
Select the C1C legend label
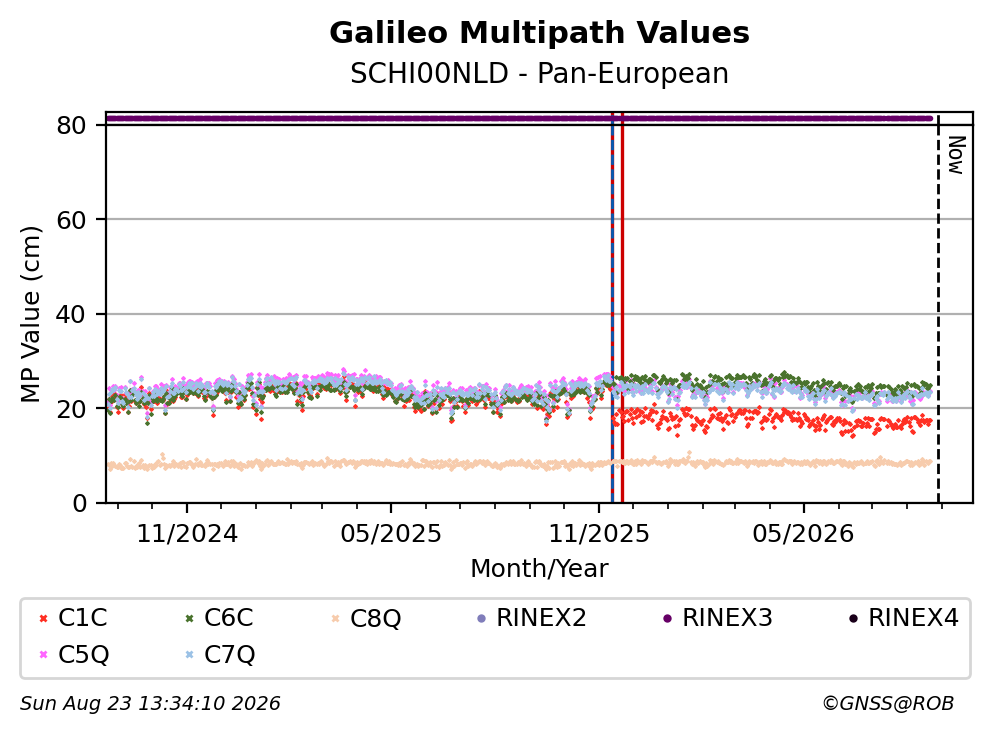click(82, 617)
